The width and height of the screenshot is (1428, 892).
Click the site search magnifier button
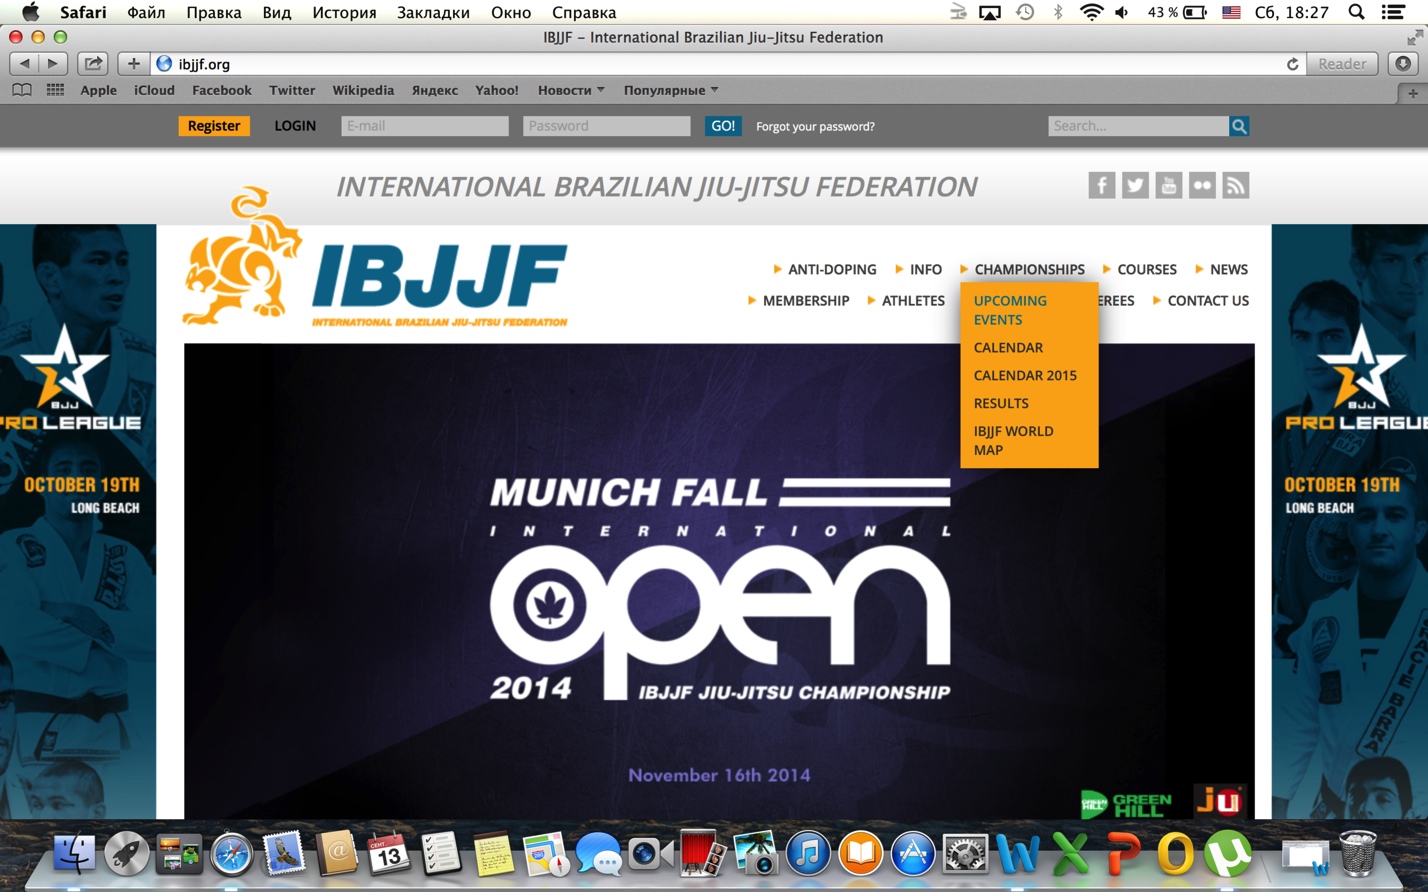point(1239,126)
